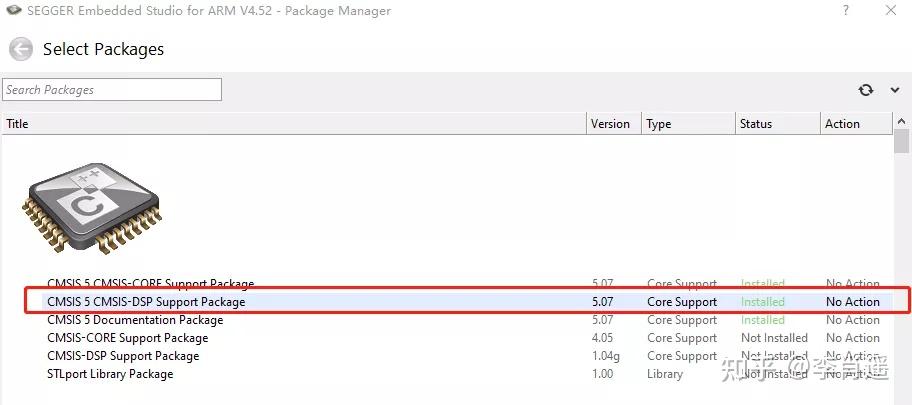Click No Action for CMSIS-CORE Support Package
Screen dimensions: 912x405
(x=852, y=338)
